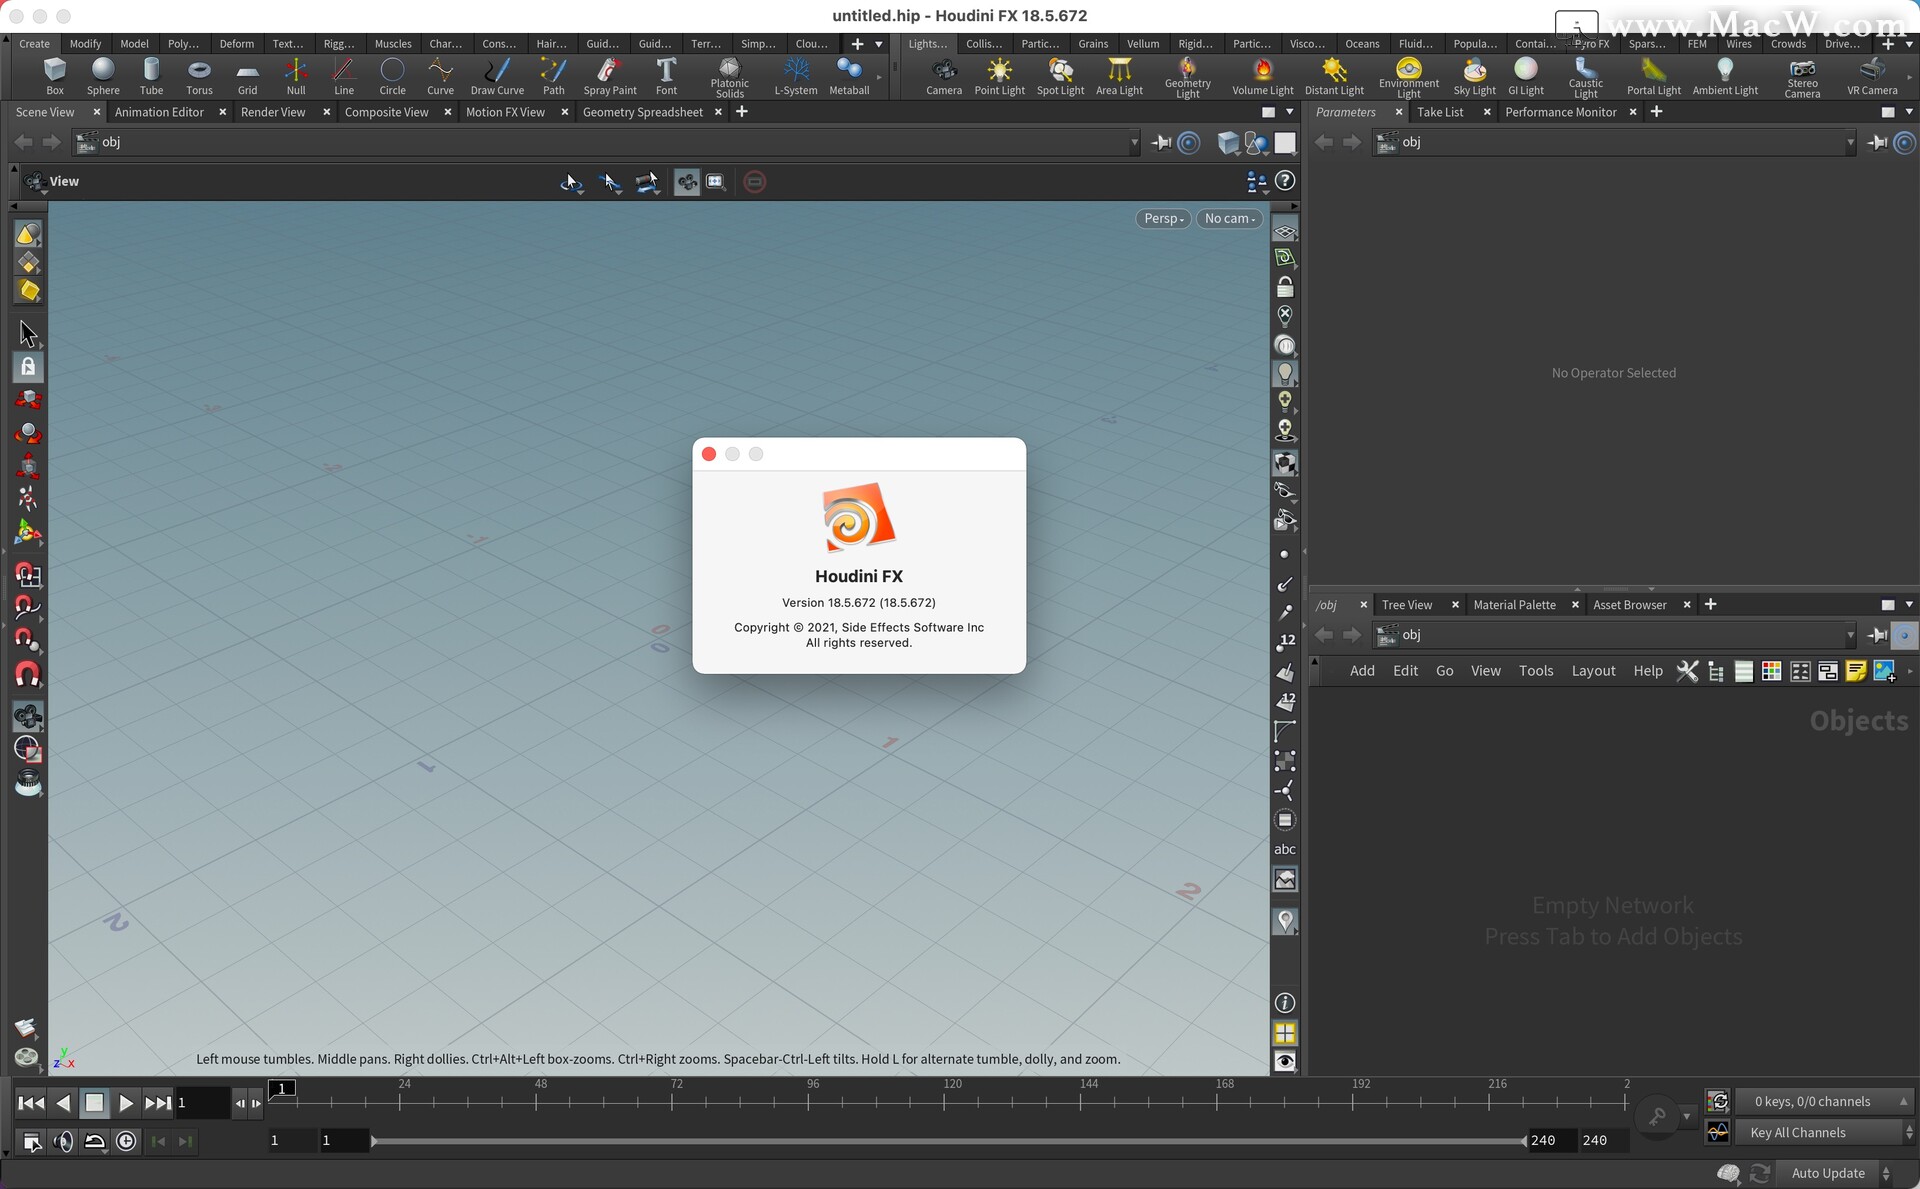The height and width of the screenshot is (1189, 1920).
Task: Toggle the viewport lock icon
Action: pyautogui.click(x=1285, y=287)
